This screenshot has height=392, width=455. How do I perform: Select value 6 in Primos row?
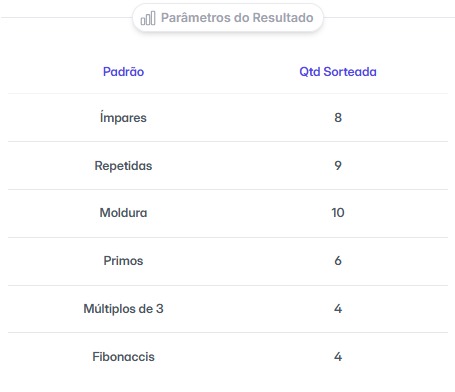338,261
